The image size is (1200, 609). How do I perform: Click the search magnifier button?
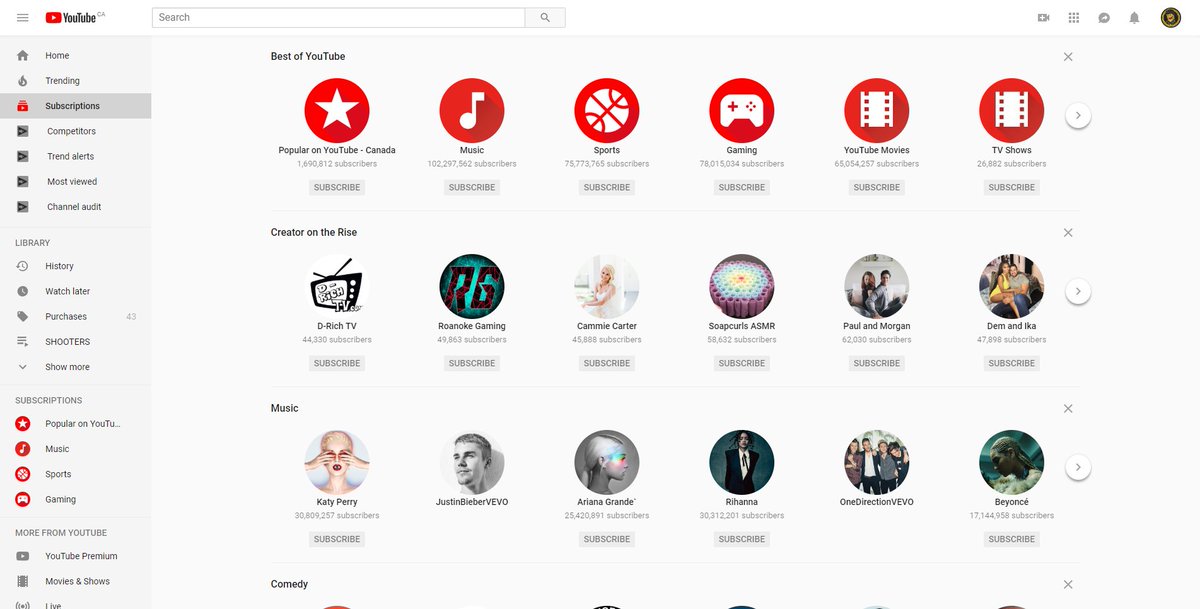tap(545, 18)
